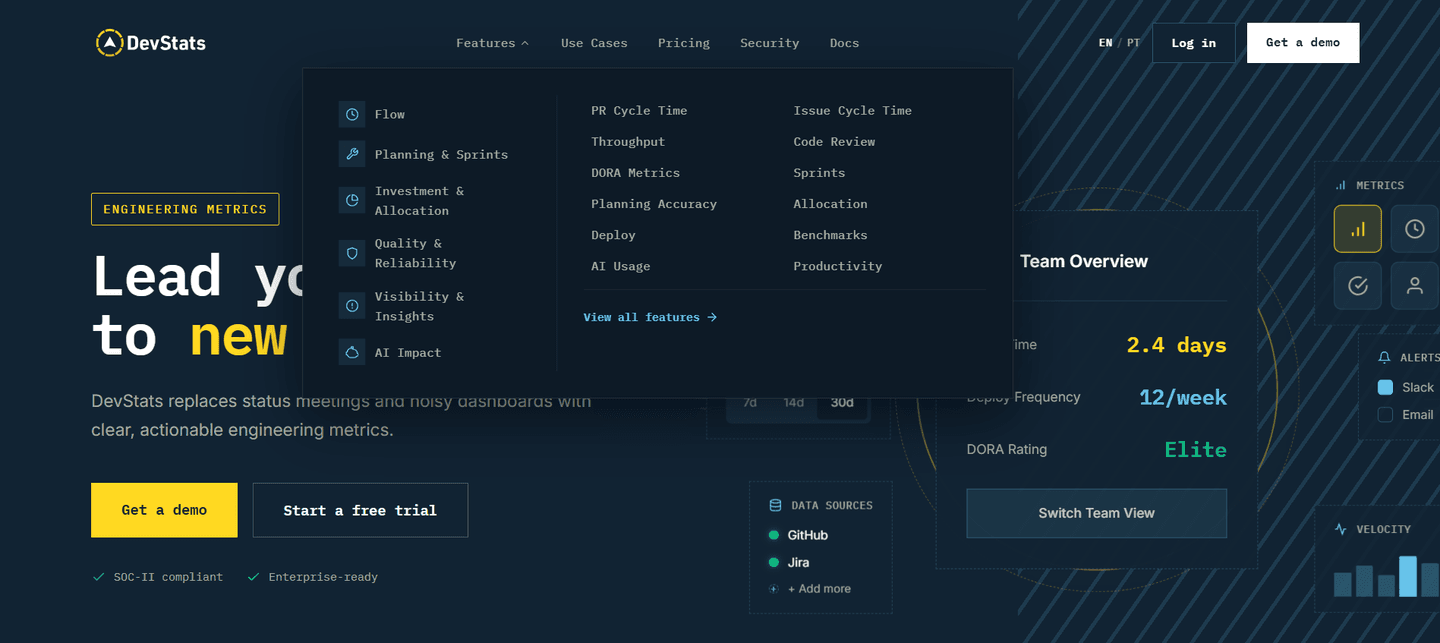This screenshot has width=1440, height=643.
Task: Select the person metrics icon
Action: point(1415,286)
